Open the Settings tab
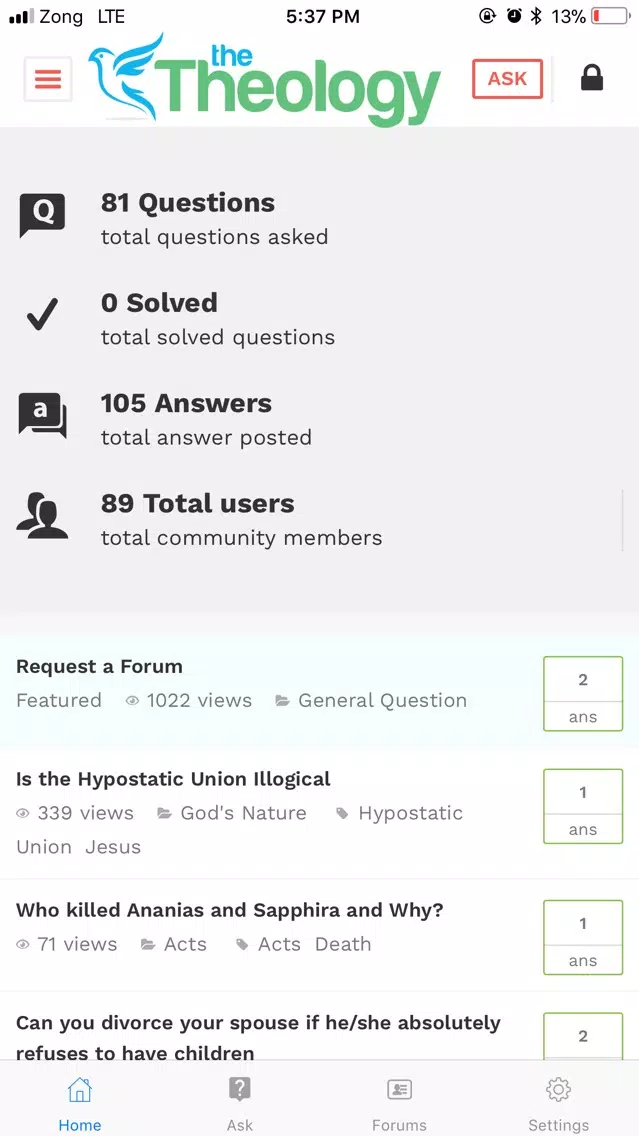This screenshot has height=1136, width=639. [559, 1103]
